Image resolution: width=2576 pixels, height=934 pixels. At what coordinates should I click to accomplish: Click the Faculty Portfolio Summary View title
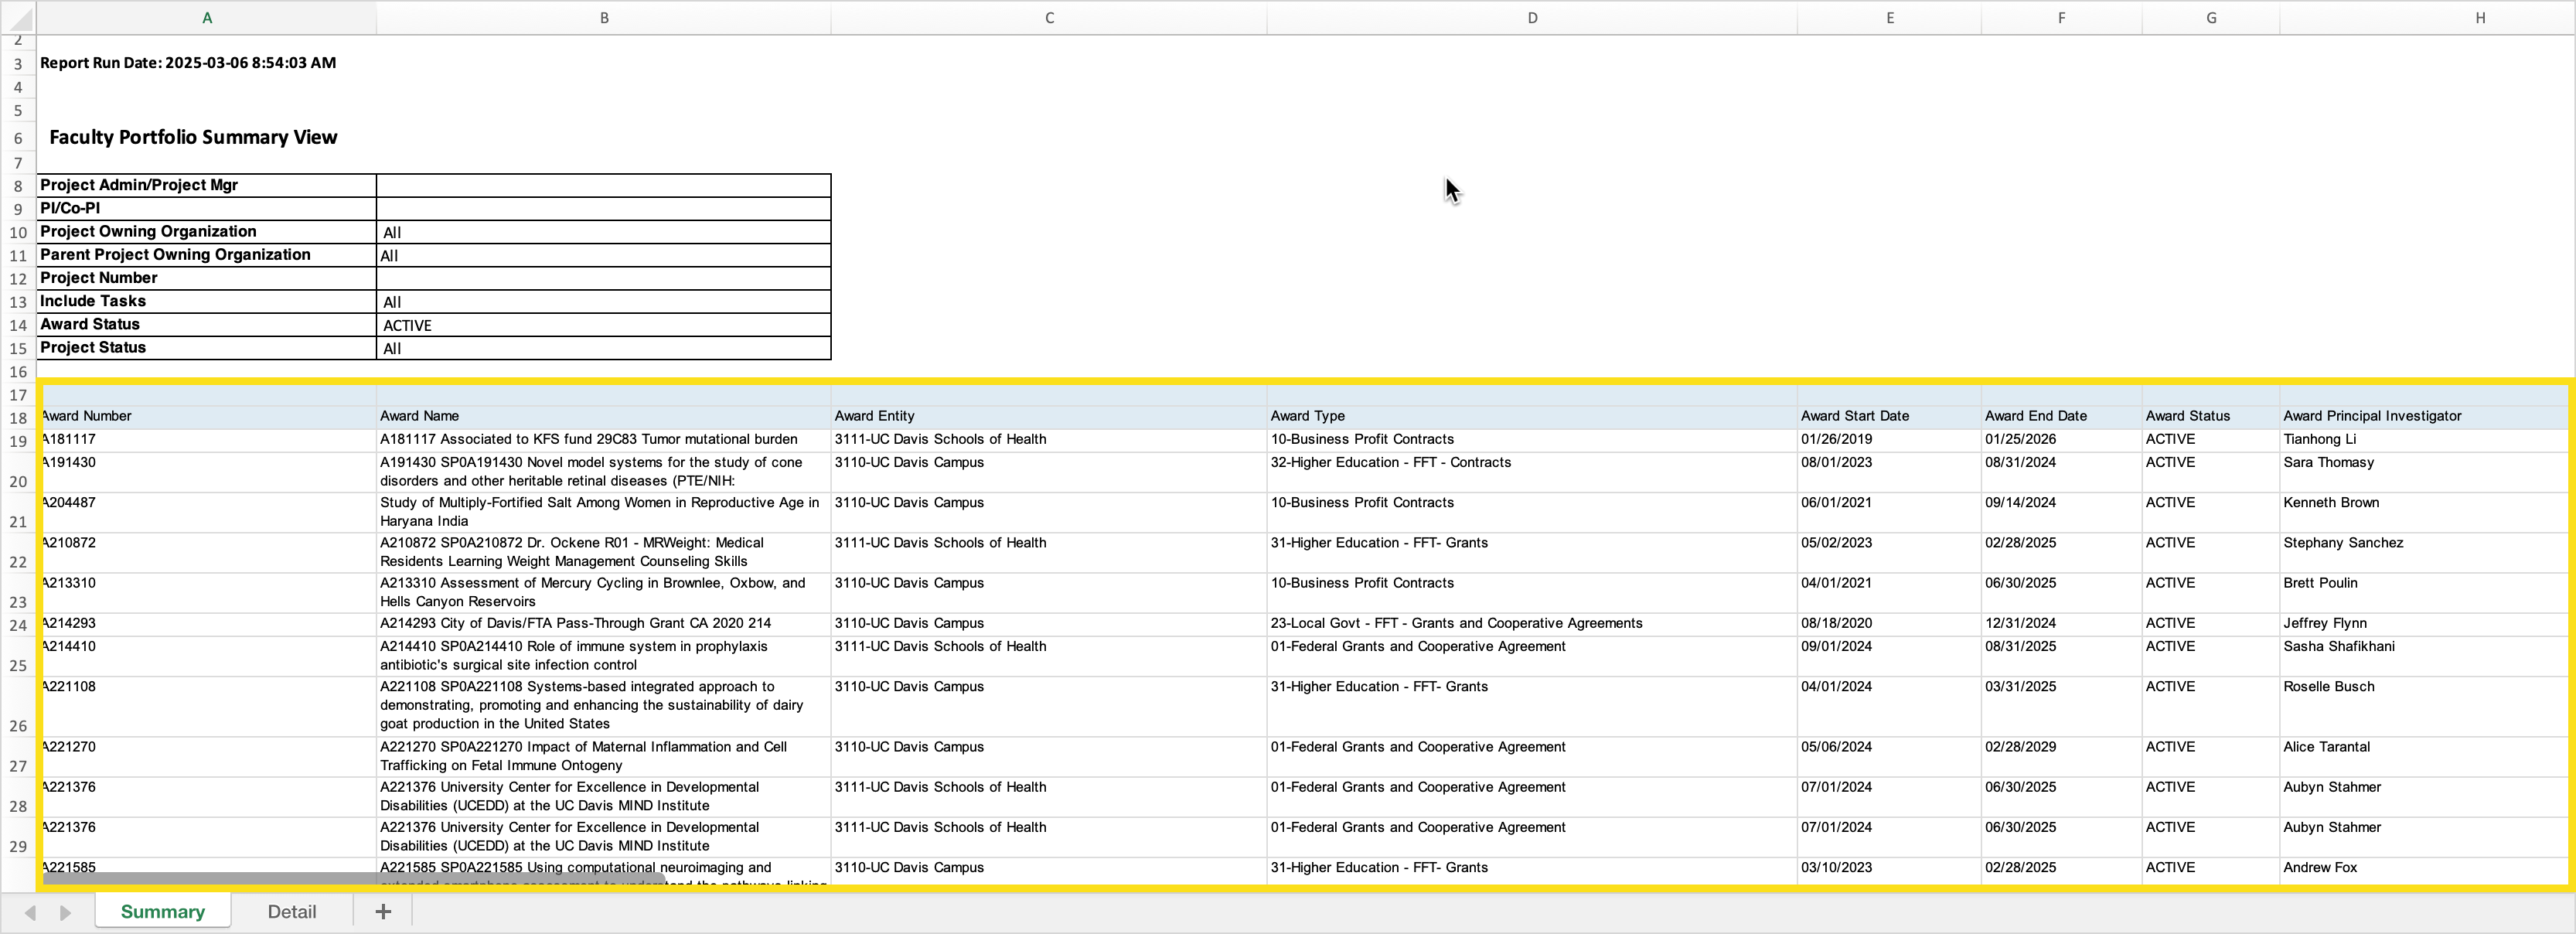pyautogui.click(x=193, y=137)
